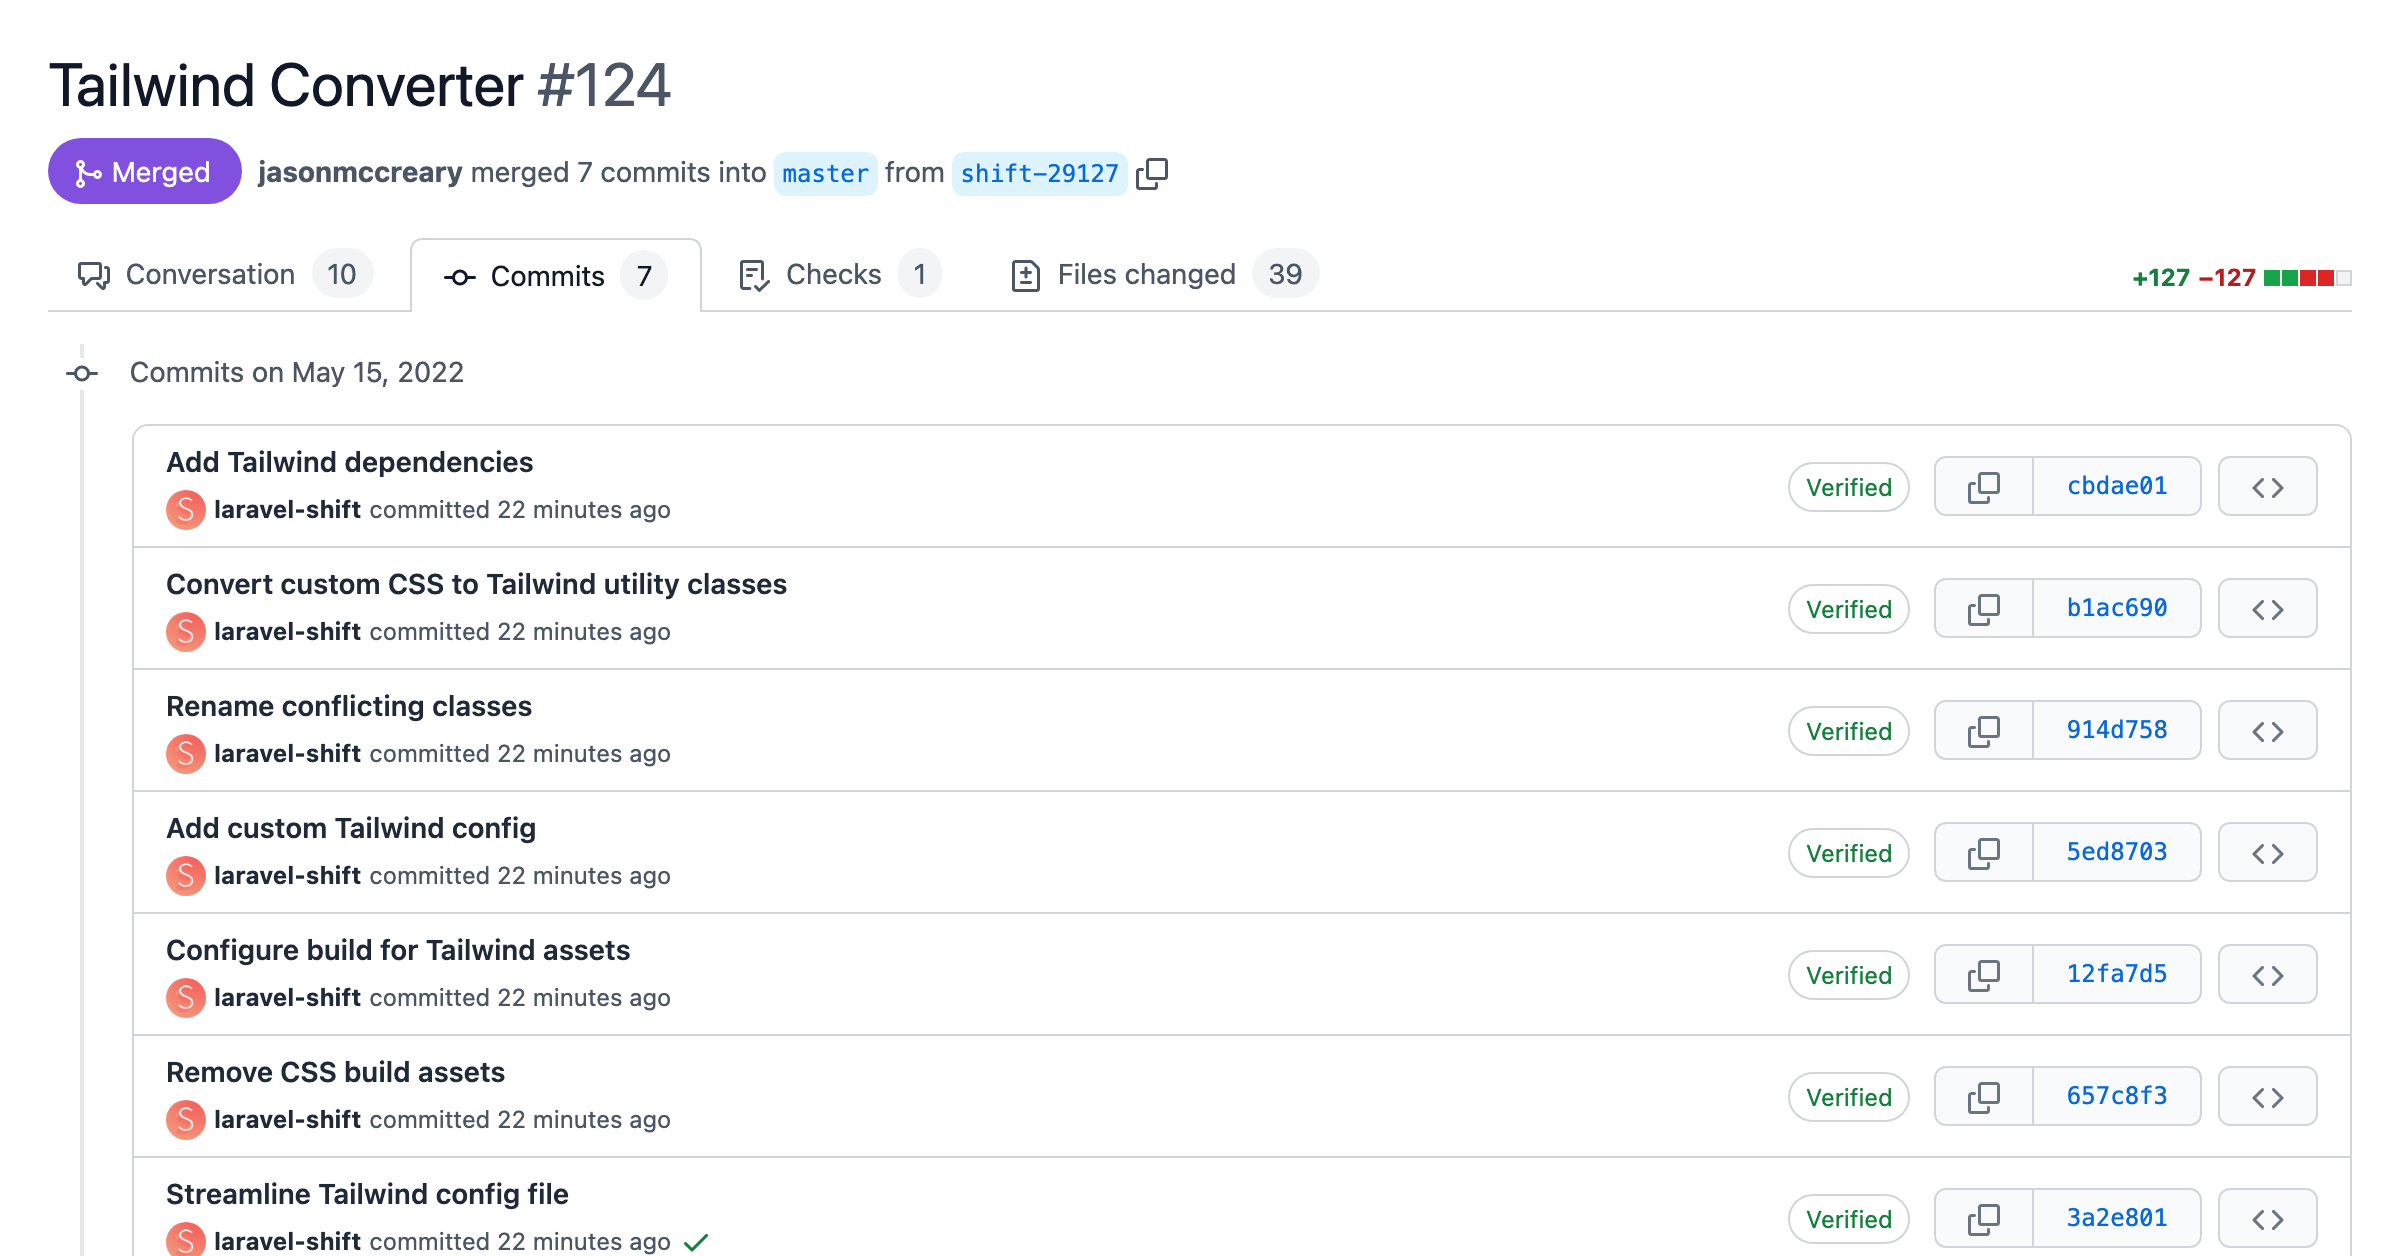Show Verified signature for 12fa7d5
The height and width of the screenshot is (1256, 2400).
(x=1848, y=975)
